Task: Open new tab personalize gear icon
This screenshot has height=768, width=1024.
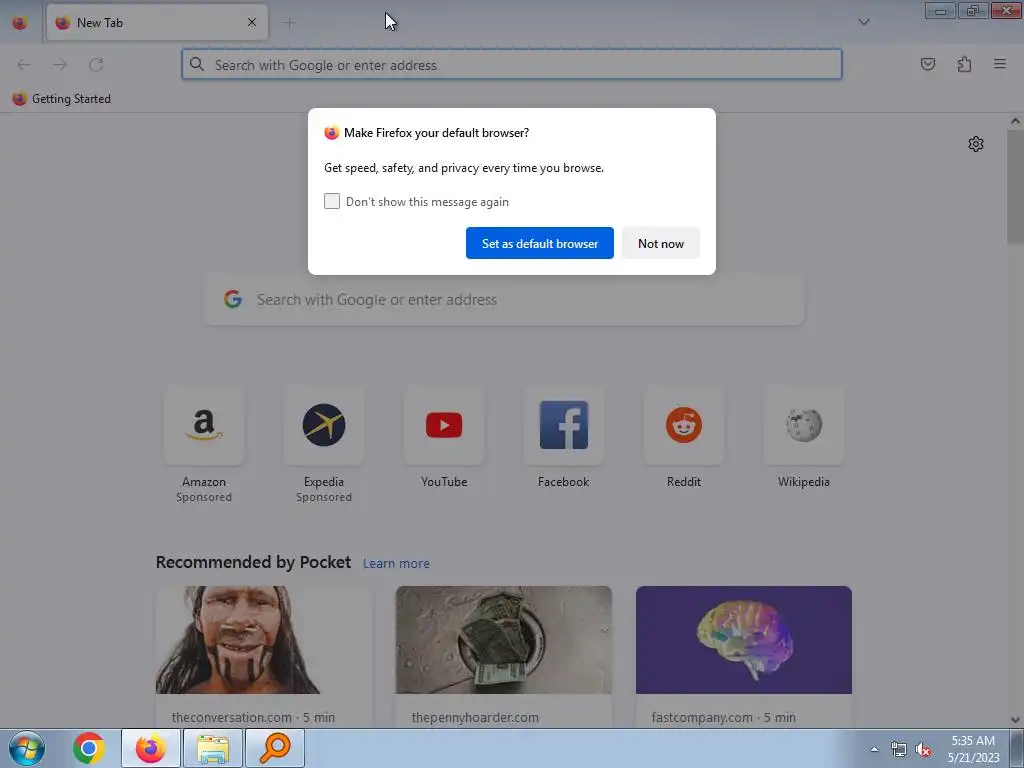Action: (x=976, y=144)
